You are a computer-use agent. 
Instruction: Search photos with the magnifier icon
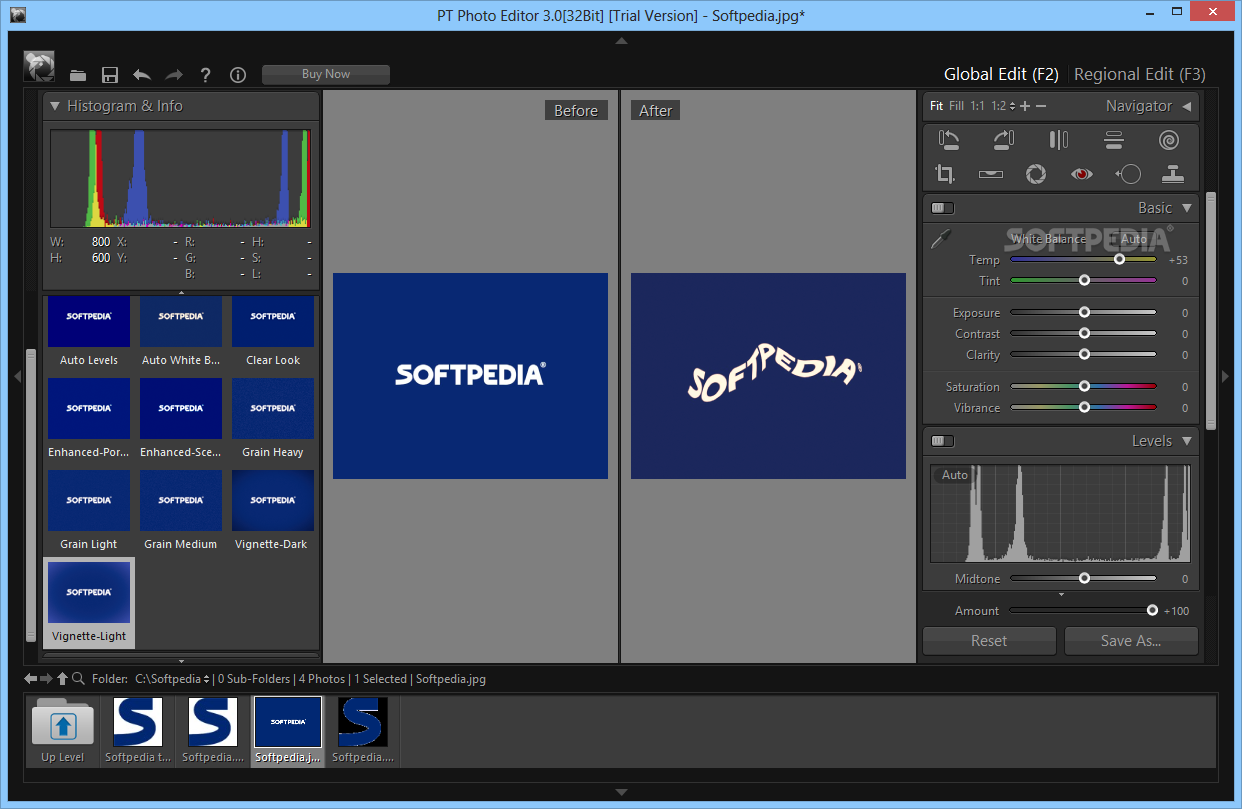coord(78,679)
